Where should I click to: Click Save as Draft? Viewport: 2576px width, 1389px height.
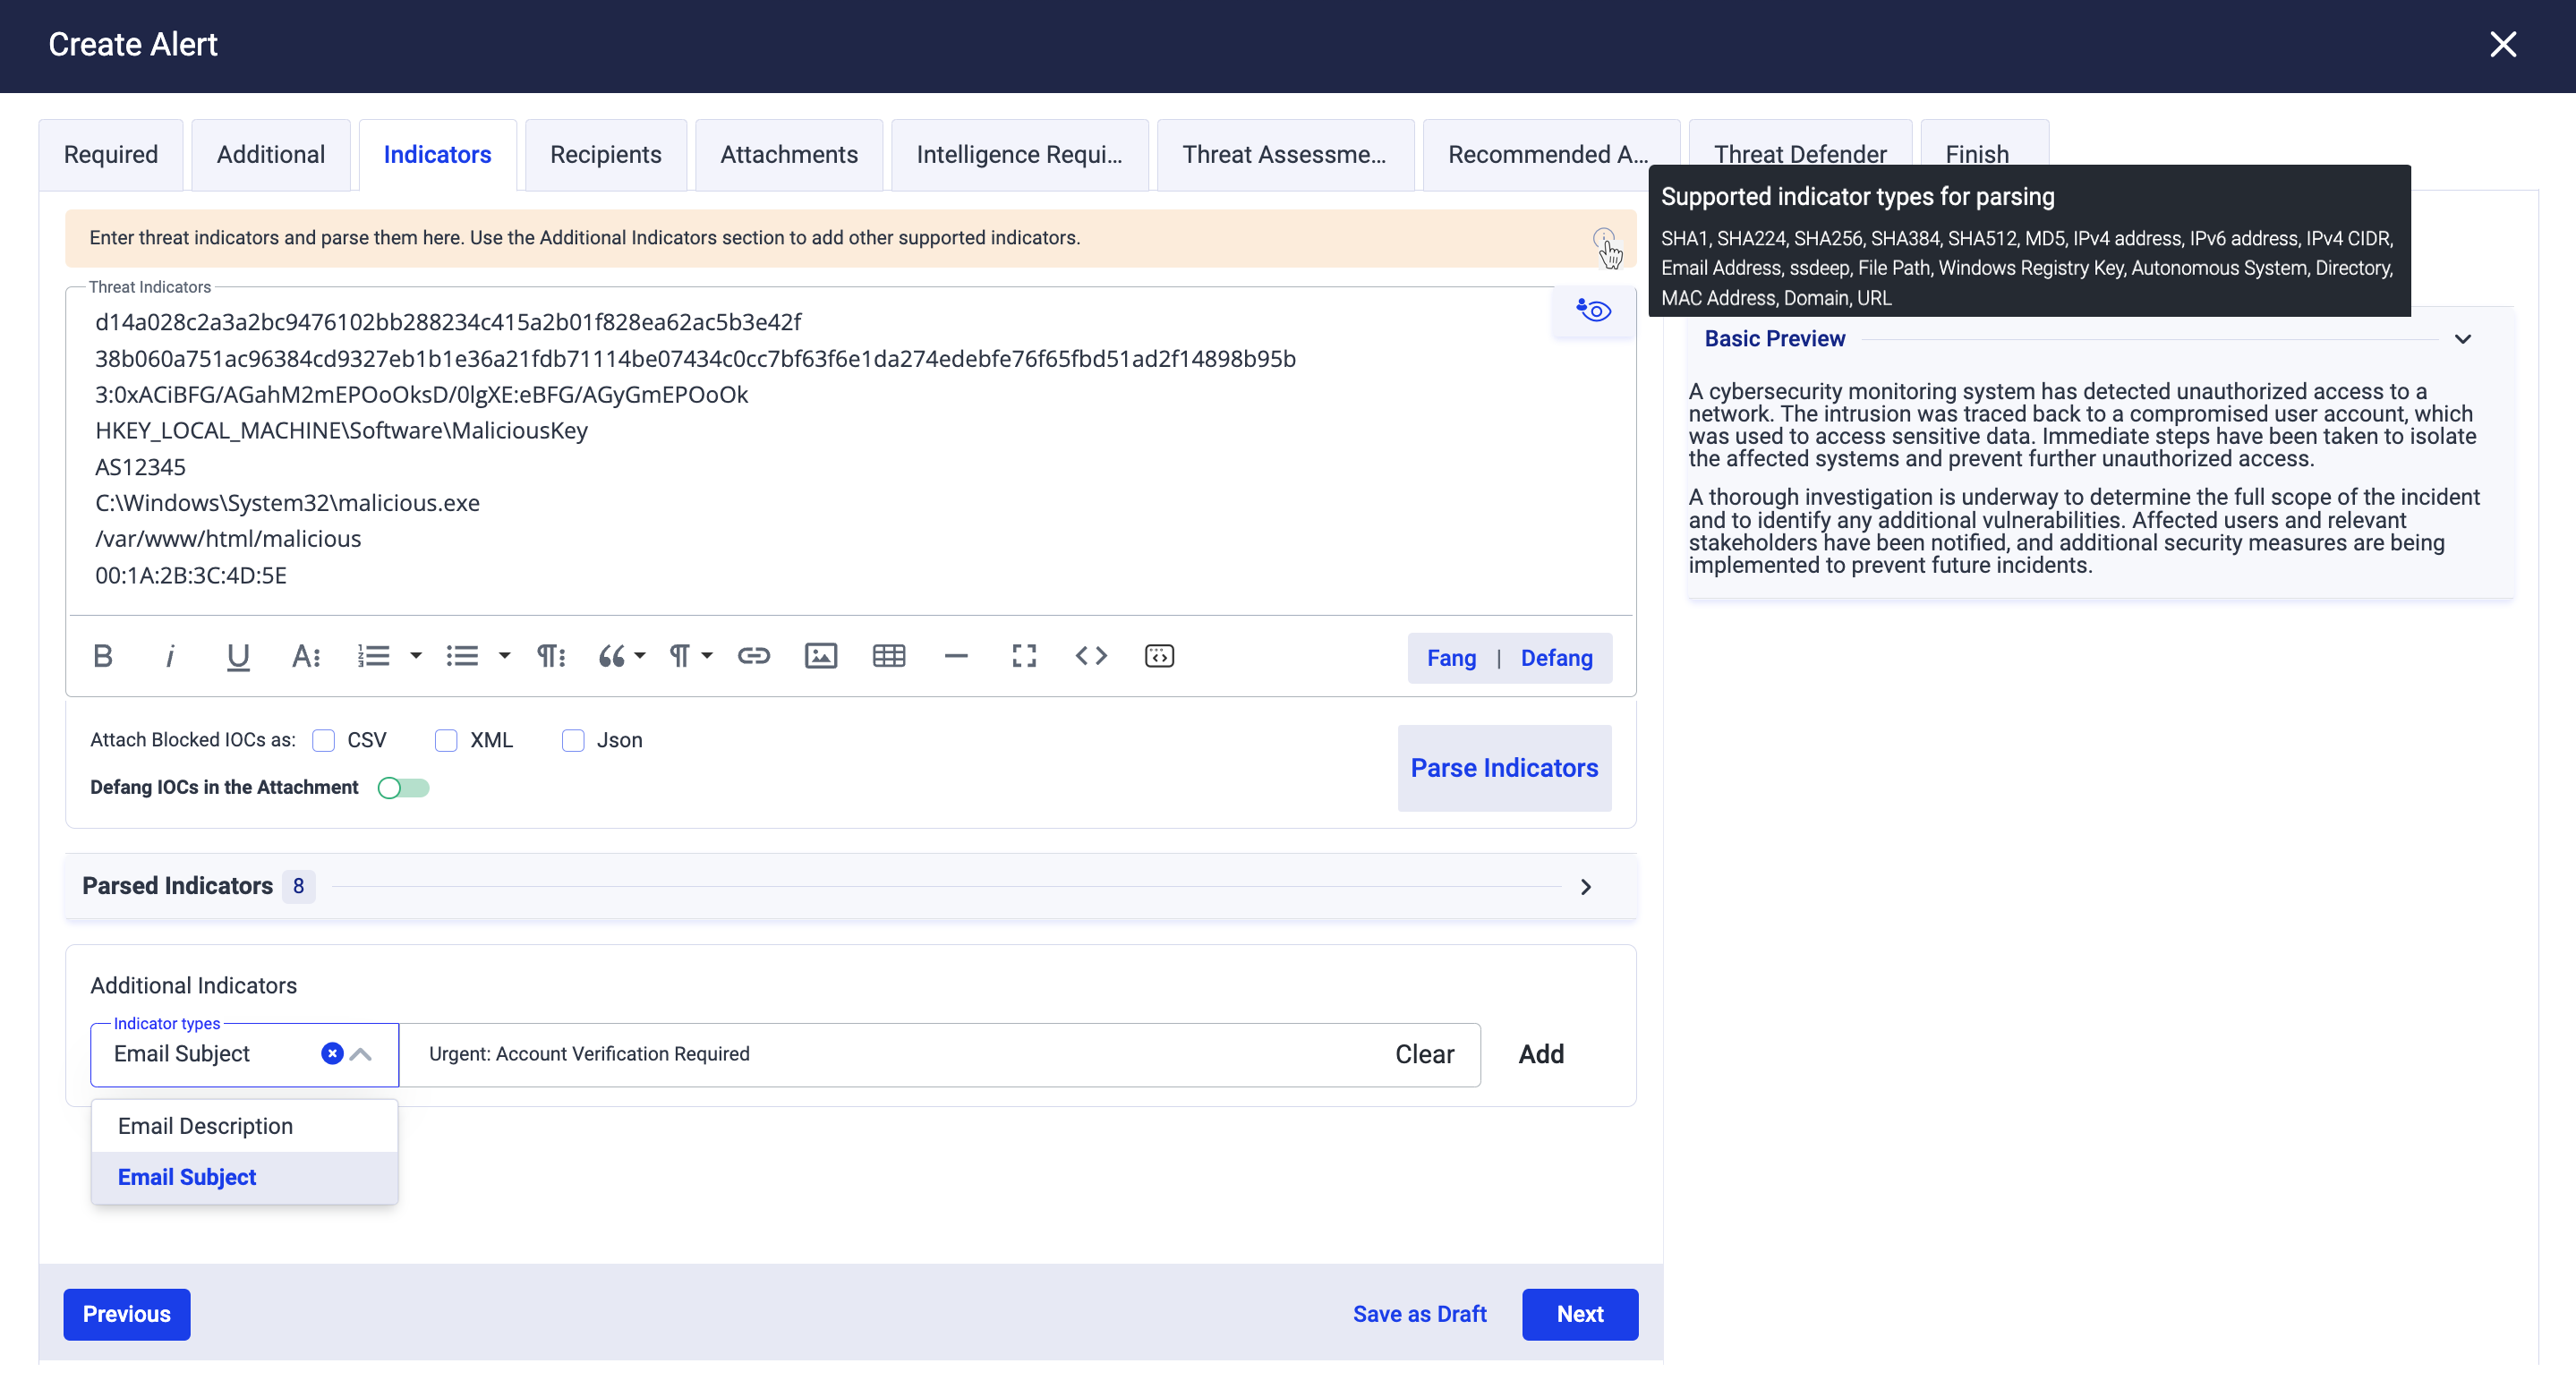tap(1418, 1314)
